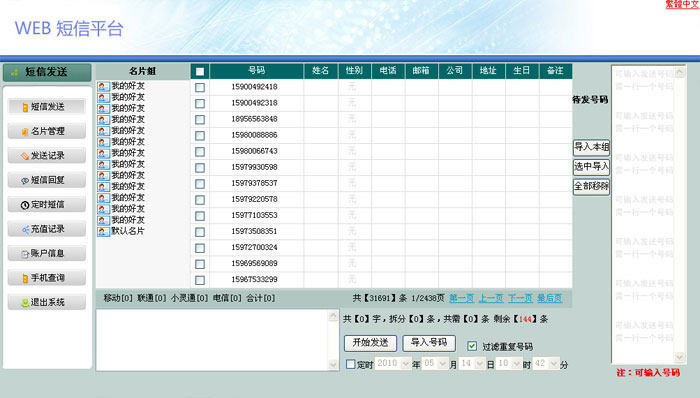
Task: Go to 最后页 of the number list
Action: (549, 298)
